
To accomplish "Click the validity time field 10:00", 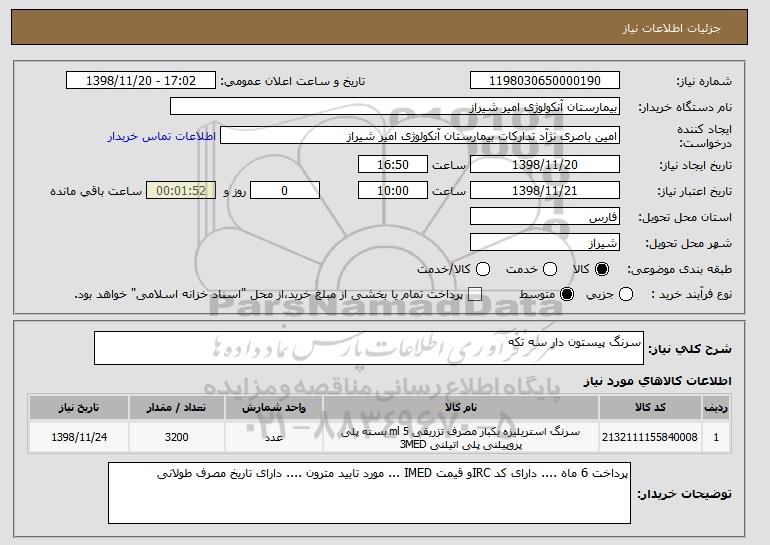I will point(393,191).
